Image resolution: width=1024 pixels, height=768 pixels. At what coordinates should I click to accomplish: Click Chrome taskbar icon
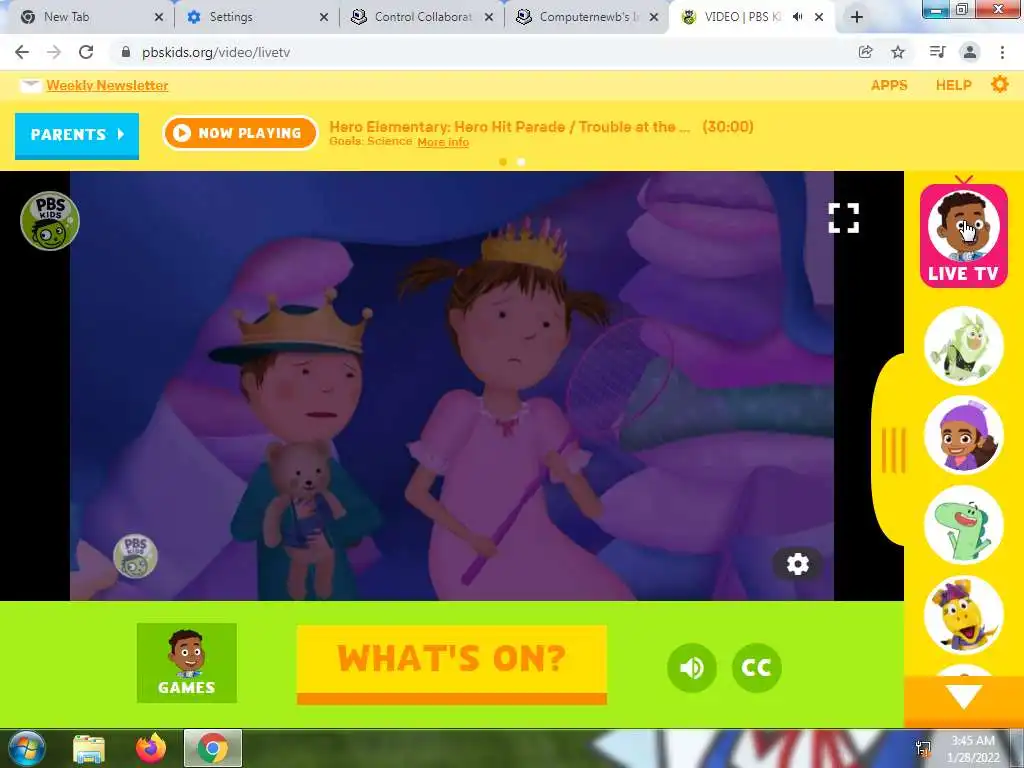click(213, 748)
